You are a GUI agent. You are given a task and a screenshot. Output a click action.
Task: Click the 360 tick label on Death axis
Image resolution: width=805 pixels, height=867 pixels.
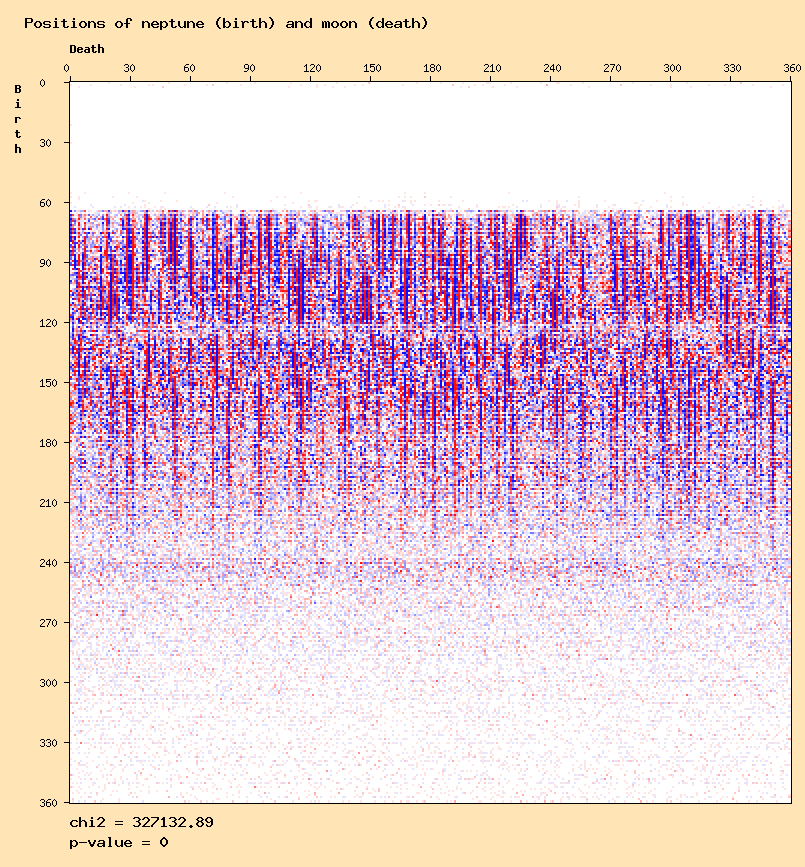coord(792,68)
